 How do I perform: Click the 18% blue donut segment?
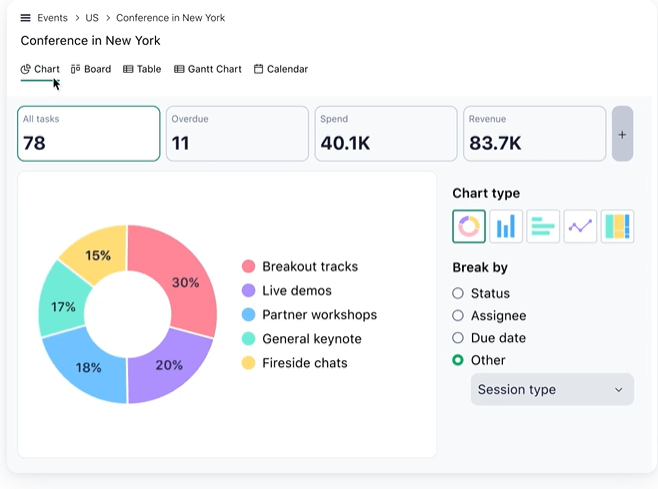[89, 368]
